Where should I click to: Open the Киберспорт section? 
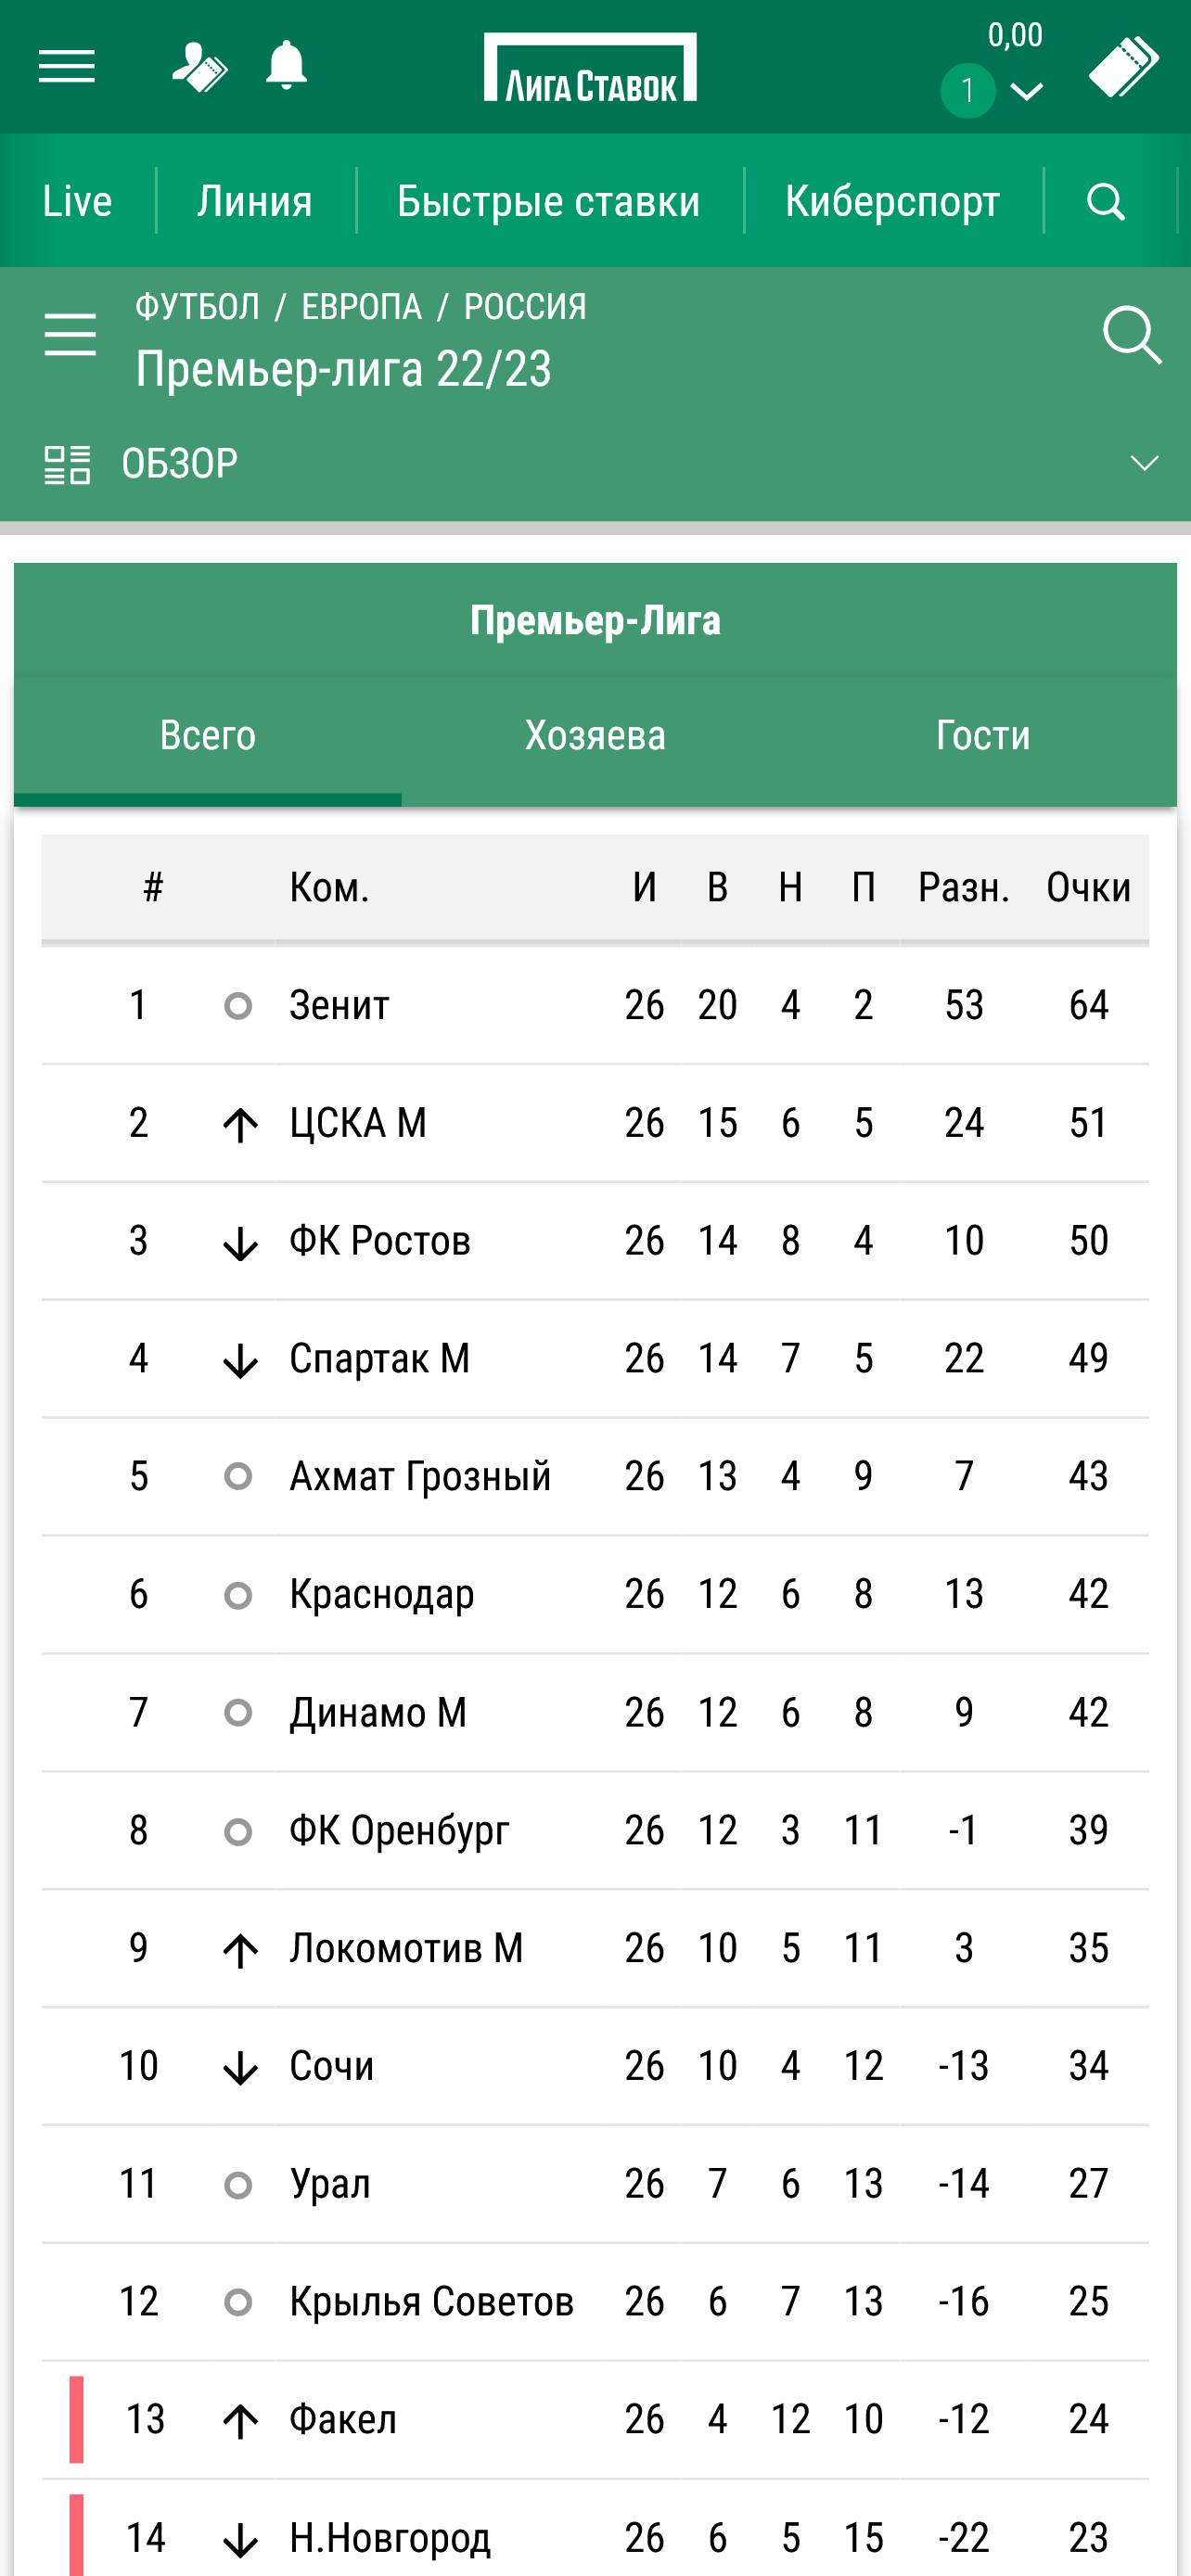click(x=892, y=201)
